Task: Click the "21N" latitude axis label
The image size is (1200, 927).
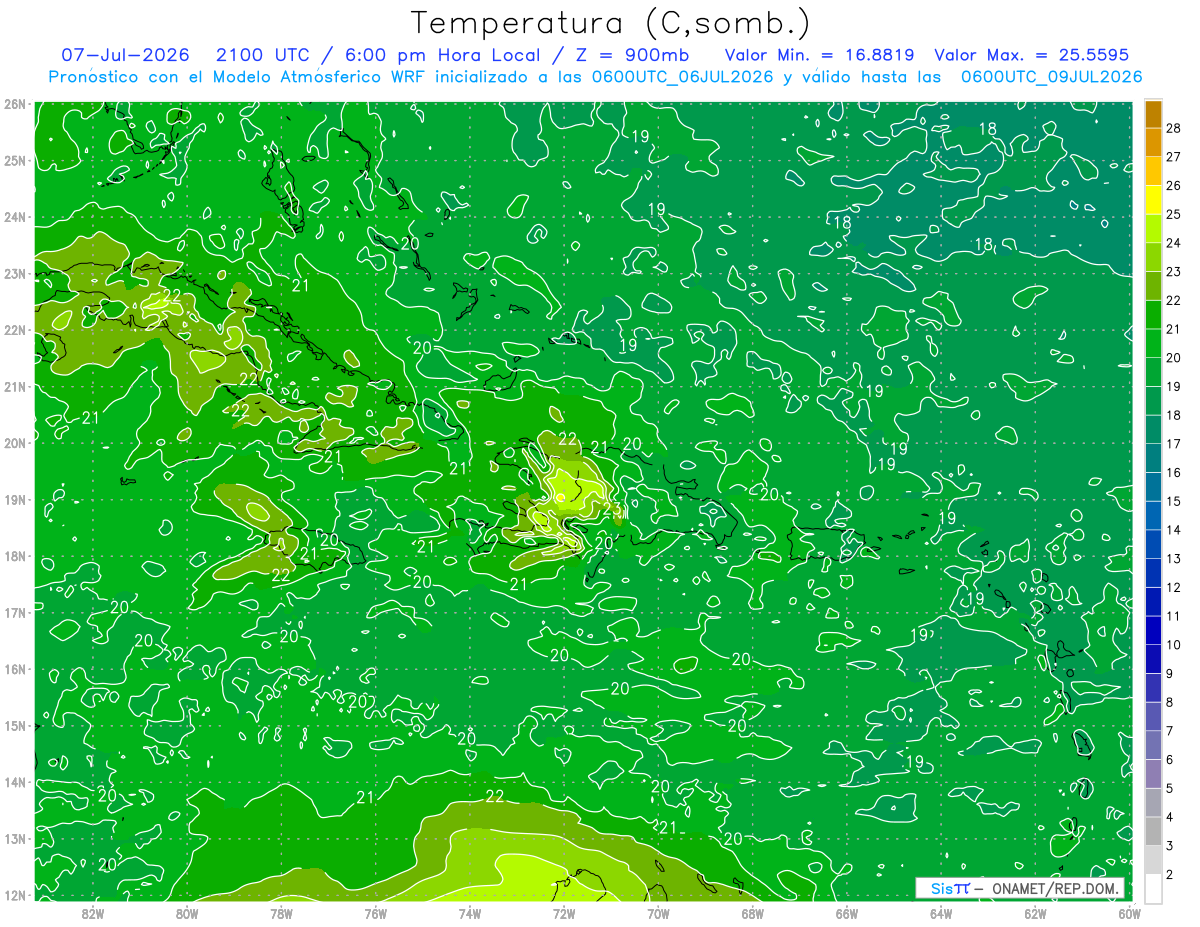Action: pos(15,386)
